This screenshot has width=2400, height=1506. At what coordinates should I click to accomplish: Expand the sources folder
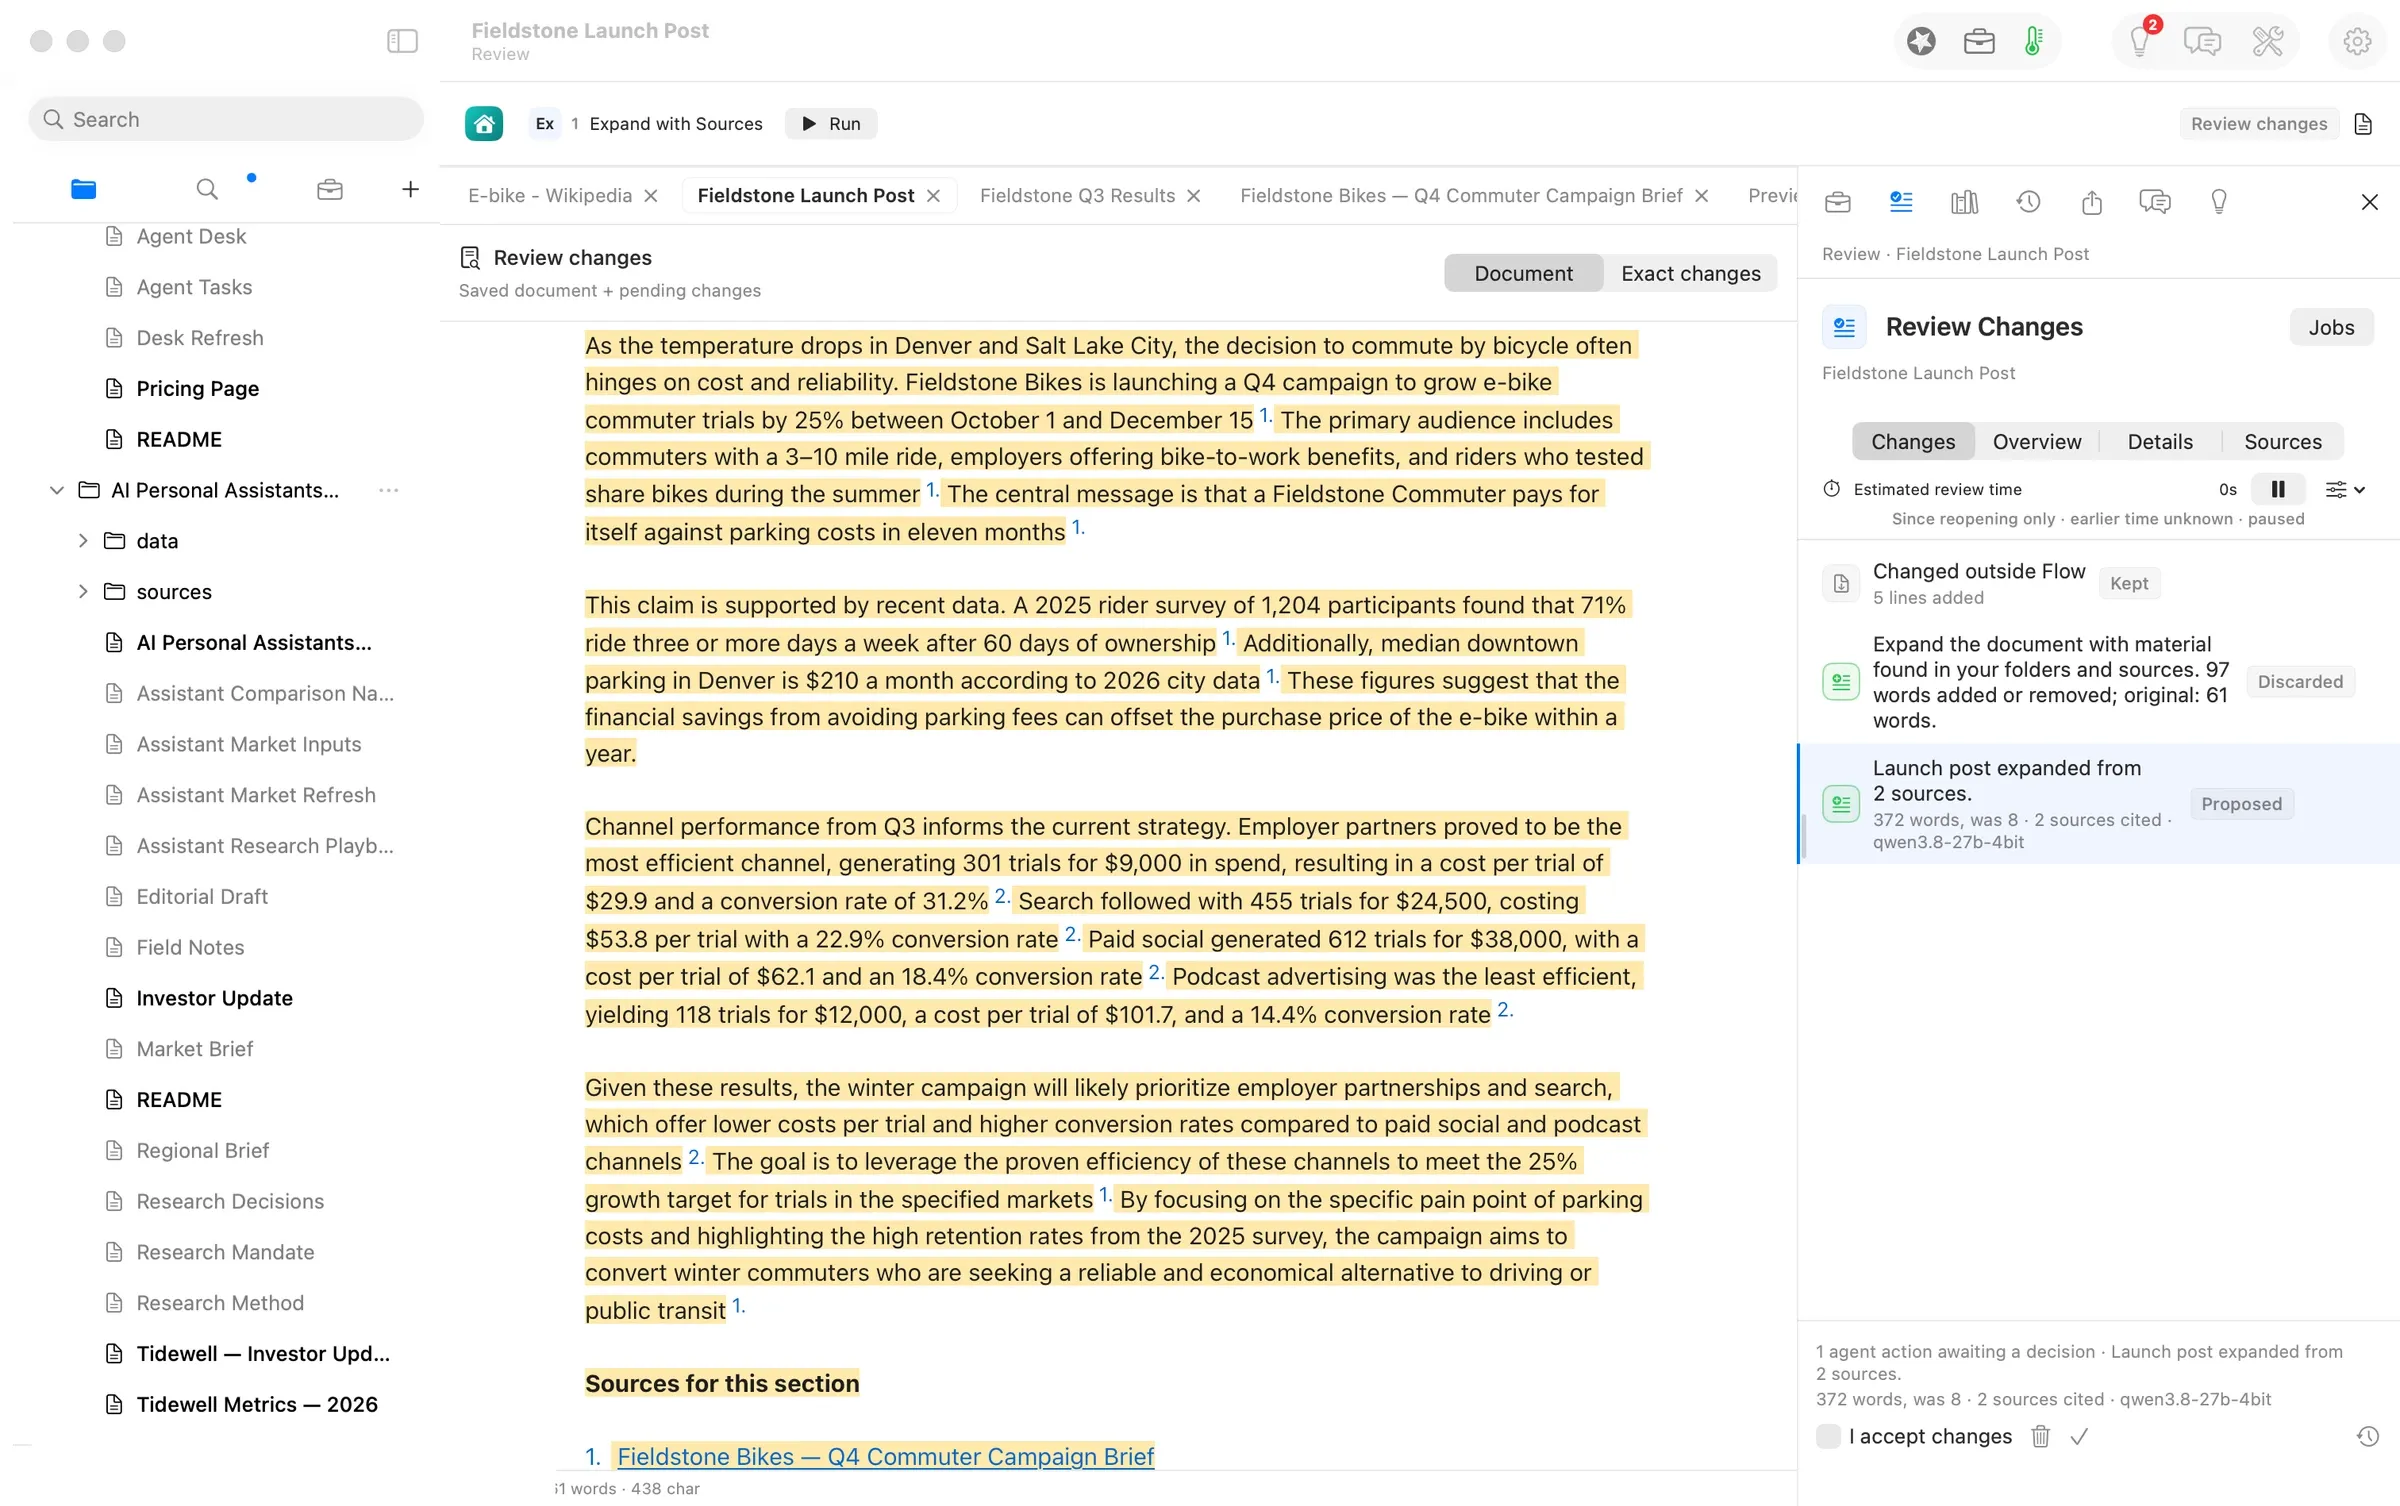[x=83, y=592]
